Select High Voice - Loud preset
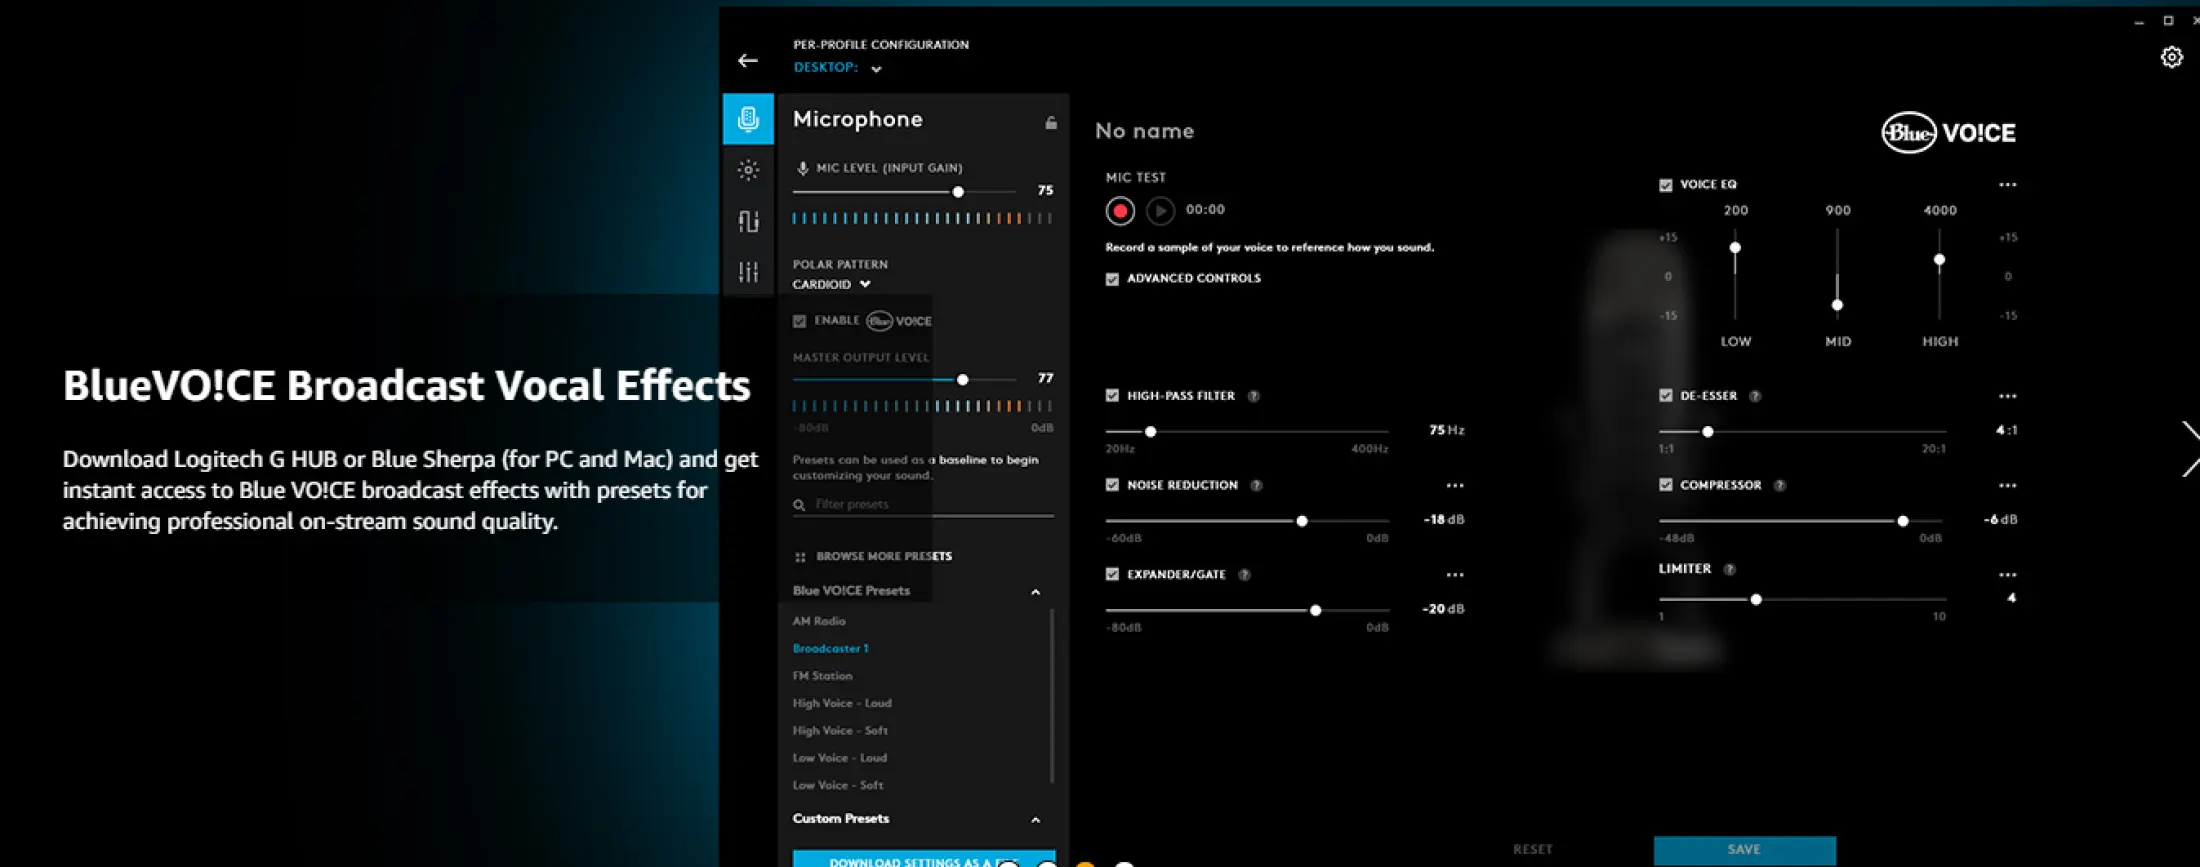Image resolution: width=2200 pixels, height=867 pixels. [842, 703]
